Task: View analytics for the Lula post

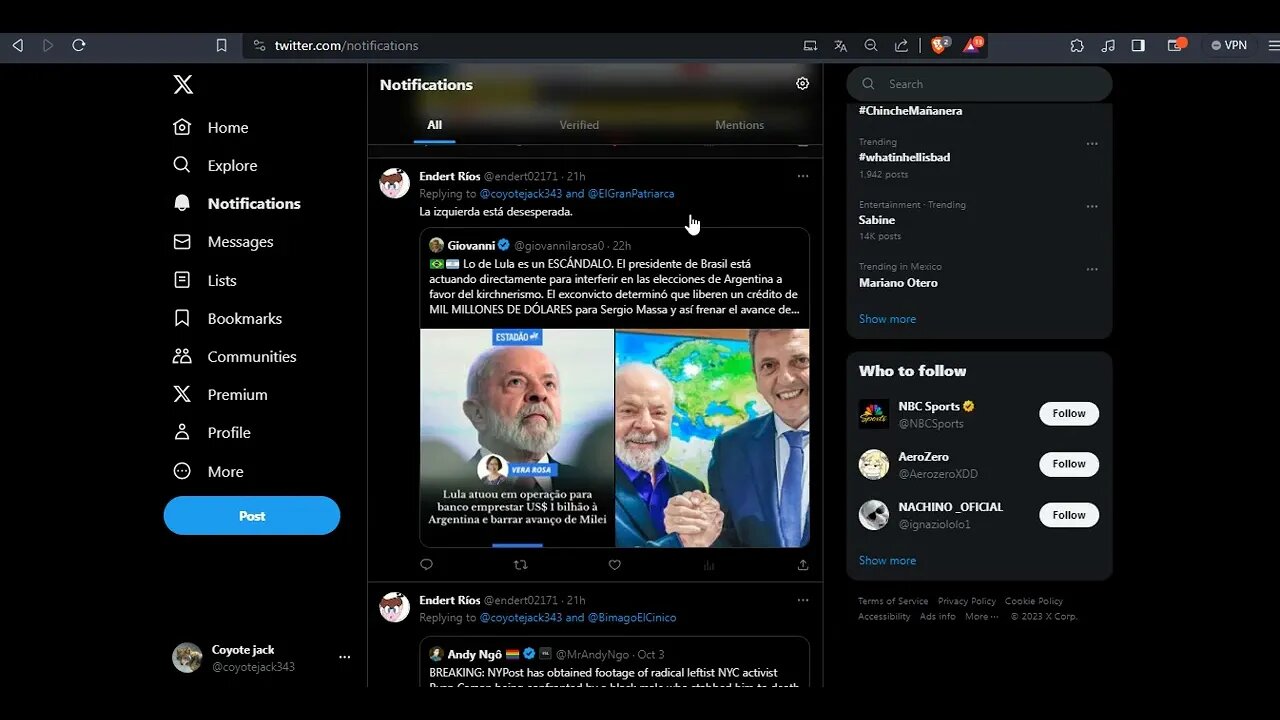Action: coord(709,565)
